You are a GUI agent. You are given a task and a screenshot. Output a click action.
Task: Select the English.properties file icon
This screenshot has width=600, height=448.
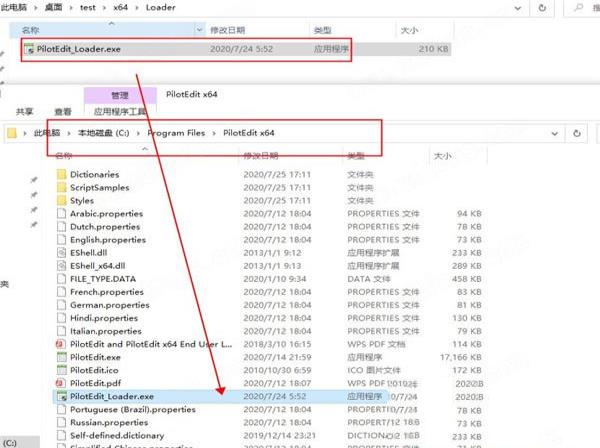(61, 239)
